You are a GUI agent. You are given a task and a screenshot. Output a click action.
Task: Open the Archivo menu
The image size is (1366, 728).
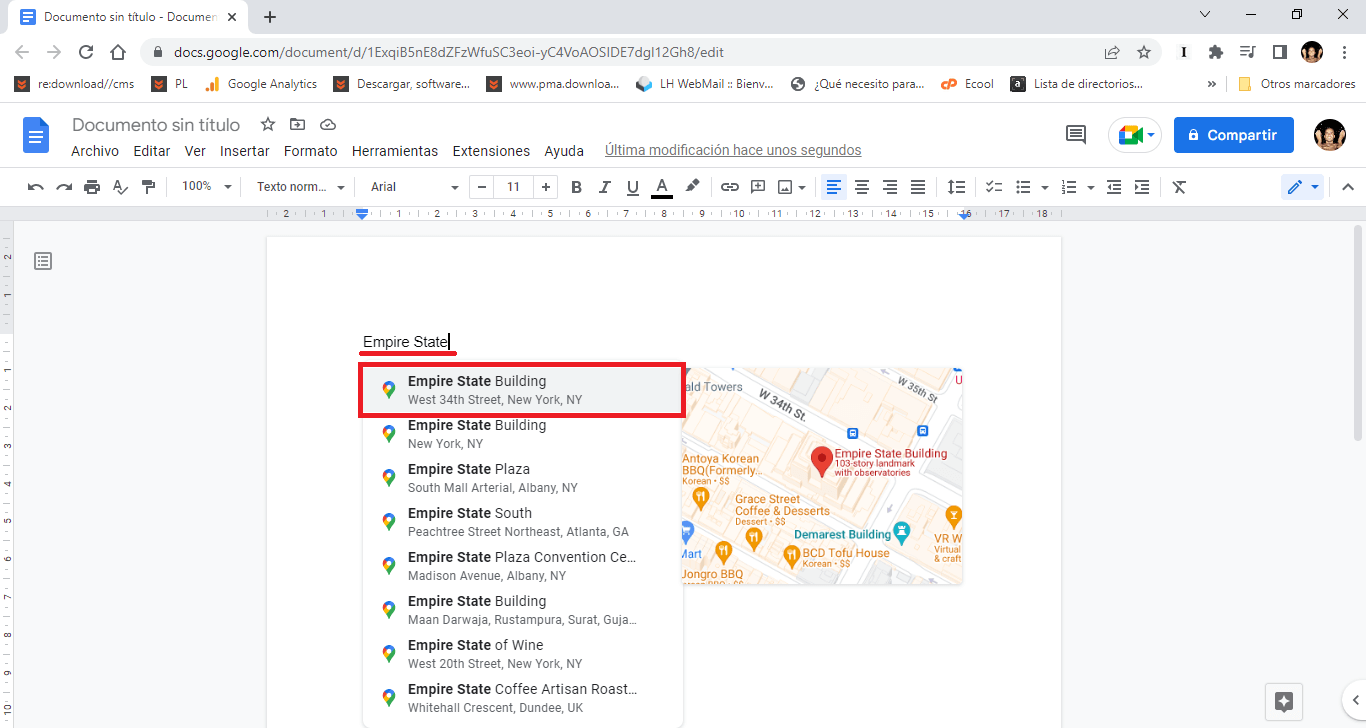click(95, 151)
